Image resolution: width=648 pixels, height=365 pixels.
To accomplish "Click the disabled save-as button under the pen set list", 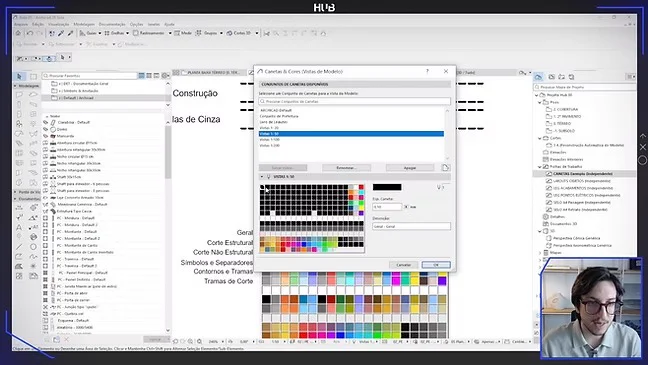I will coord(283,168).
